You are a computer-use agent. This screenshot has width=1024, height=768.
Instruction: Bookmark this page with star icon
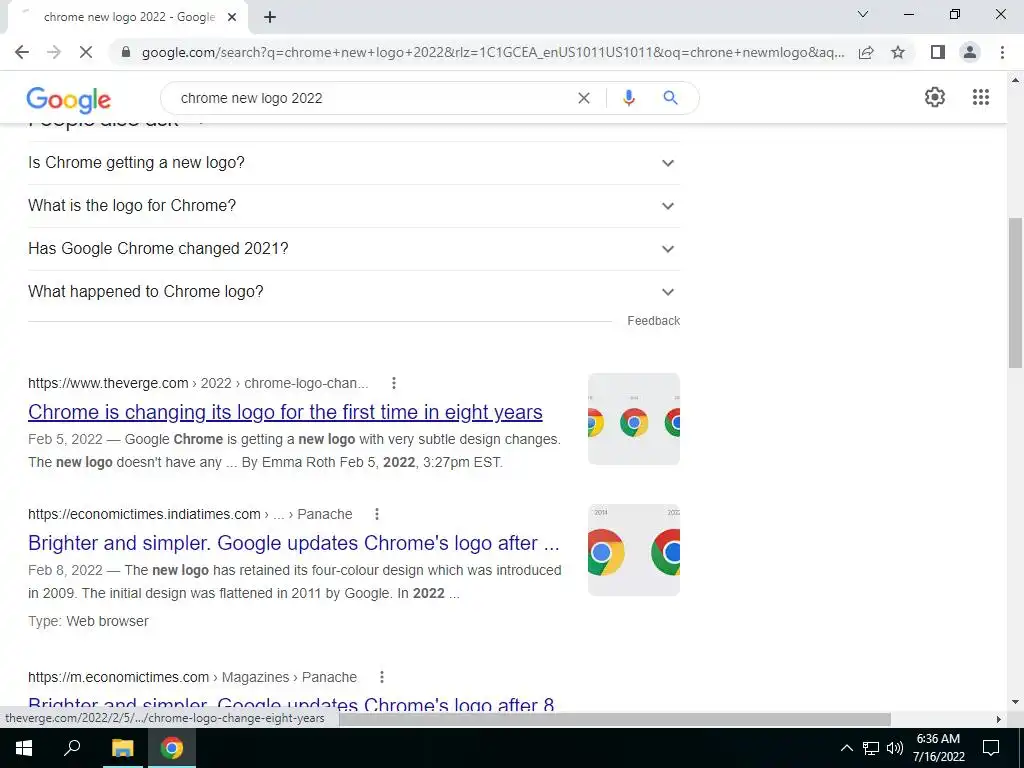[x=898, y=52]
